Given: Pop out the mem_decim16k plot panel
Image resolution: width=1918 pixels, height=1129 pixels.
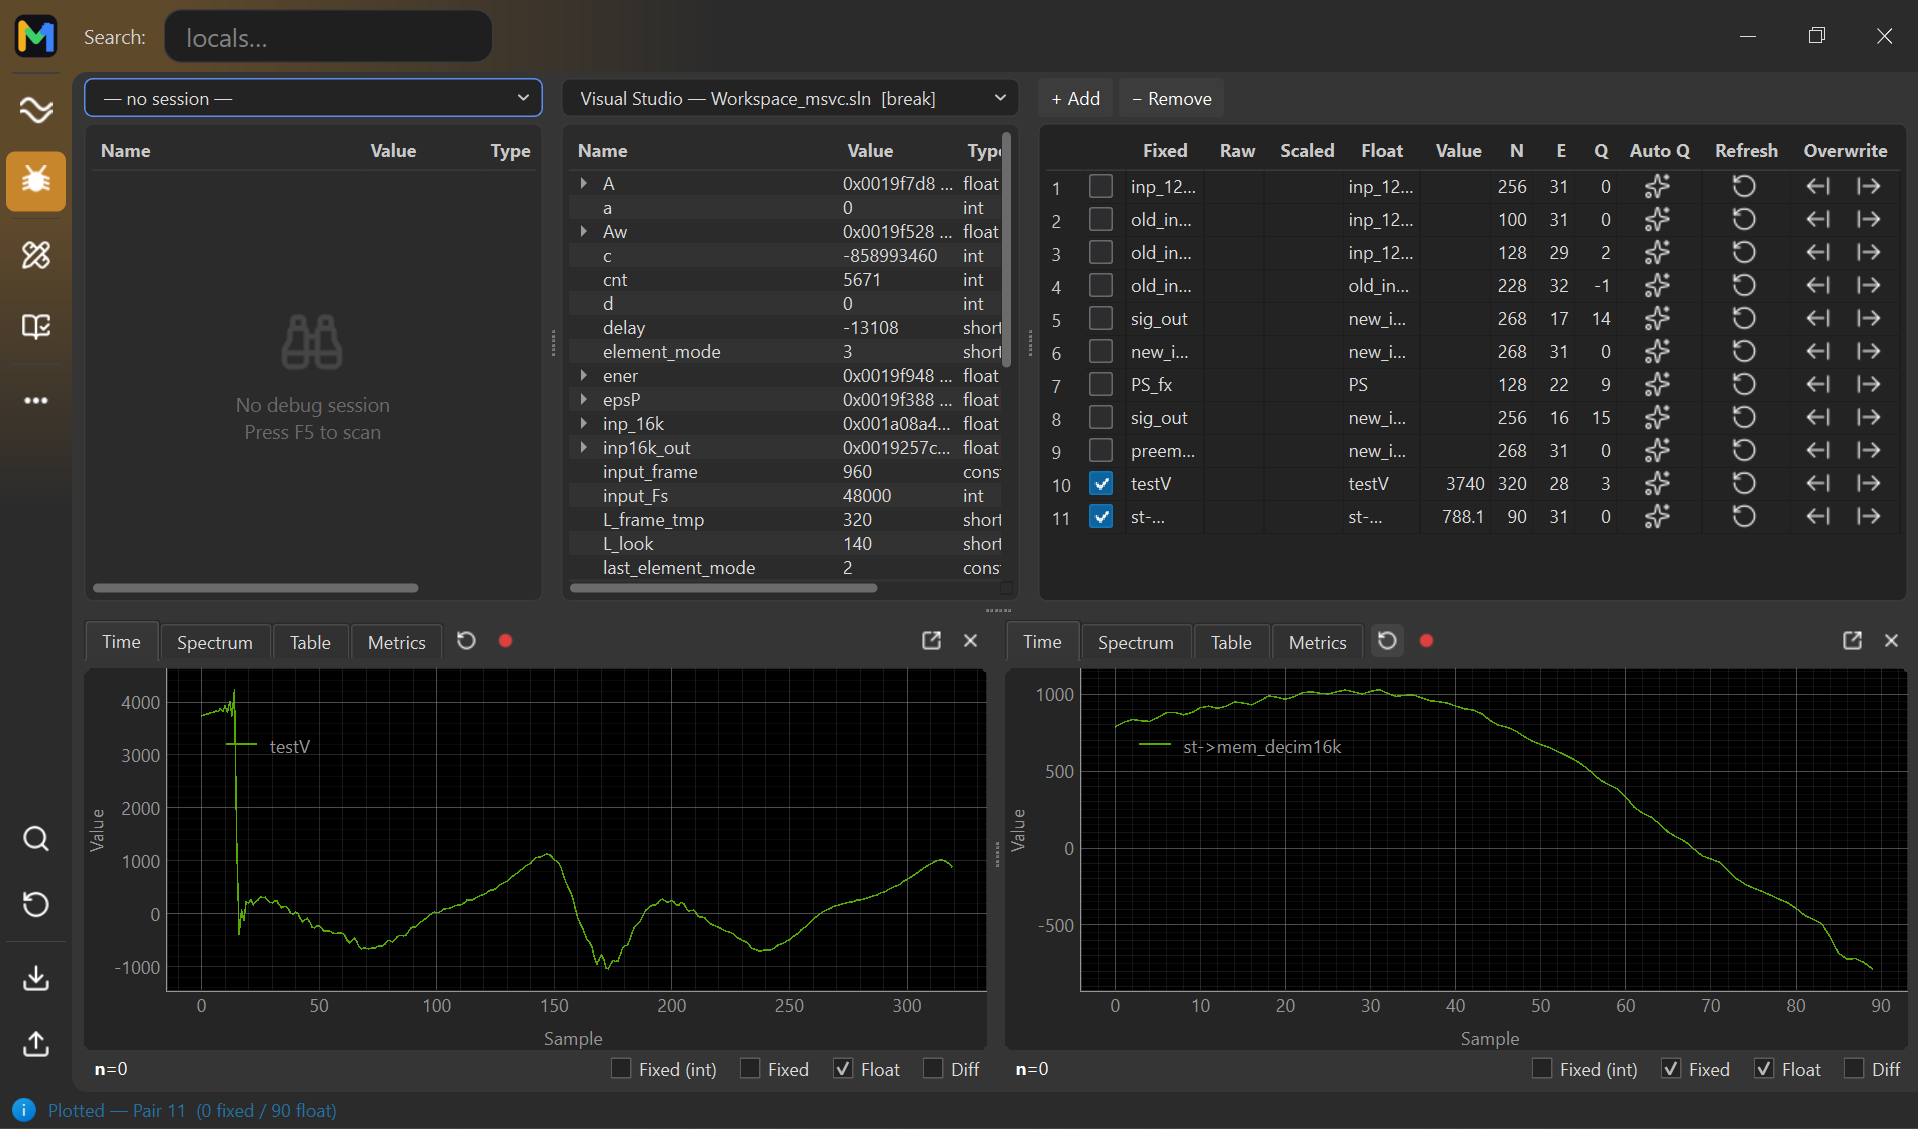Looking at the screenshot, I should (x=1852, y=641).
